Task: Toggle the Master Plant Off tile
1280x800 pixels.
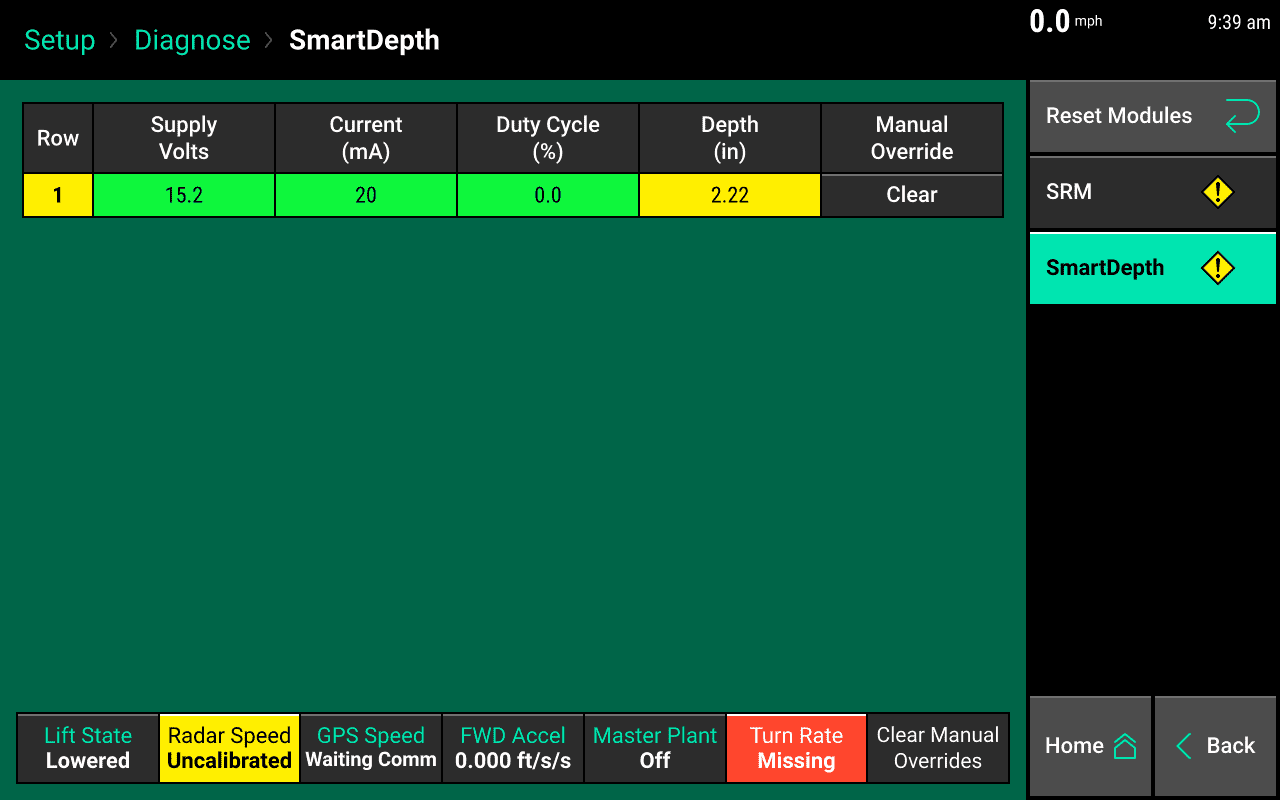Action: (x=655, y=748)
